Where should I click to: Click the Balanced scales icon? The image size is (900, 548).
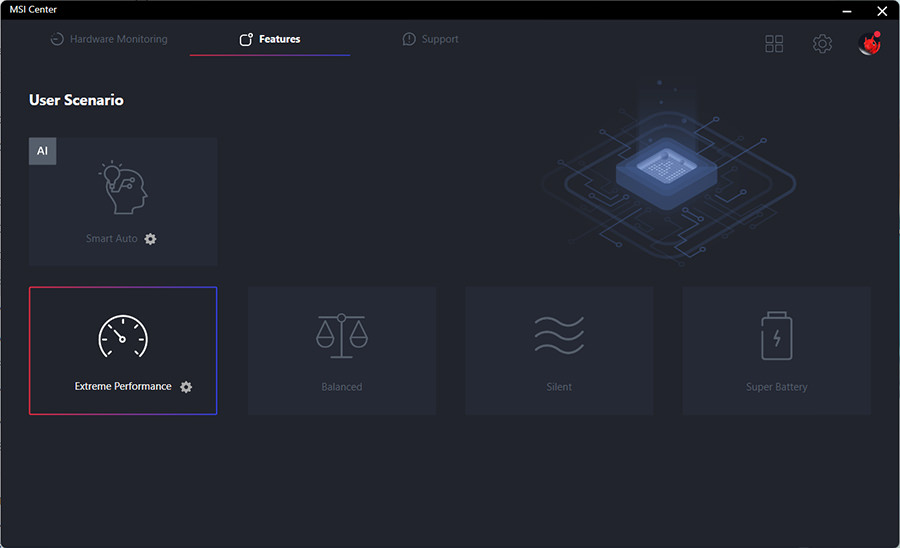click(342, 336)
